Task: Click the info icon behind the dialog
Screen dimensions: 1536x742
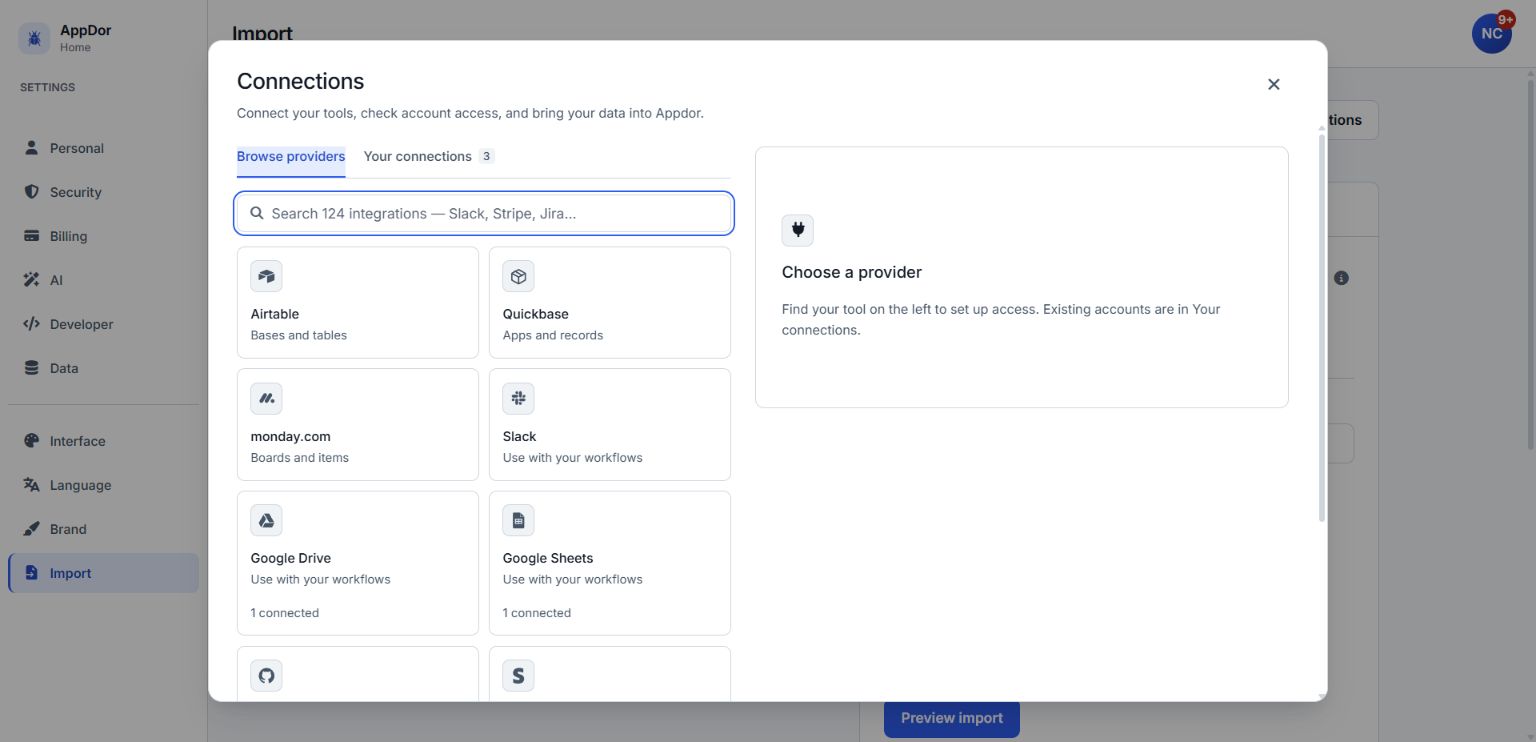Action: [1341, 278]
